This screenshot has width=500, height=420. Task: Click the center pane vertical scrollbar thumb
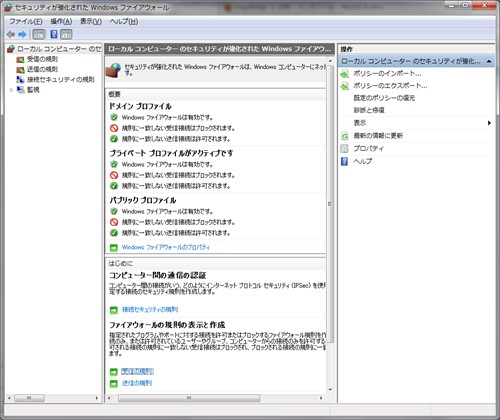pyautogui.click(x=330, y=204)
